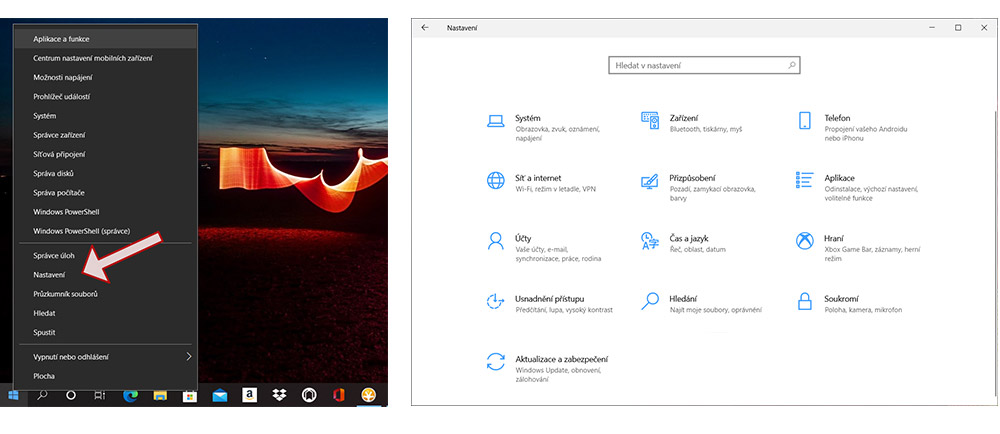Open Microsoft Edge from the taskbar
The height and width of the screenshot is (434, 1000).
130,395
